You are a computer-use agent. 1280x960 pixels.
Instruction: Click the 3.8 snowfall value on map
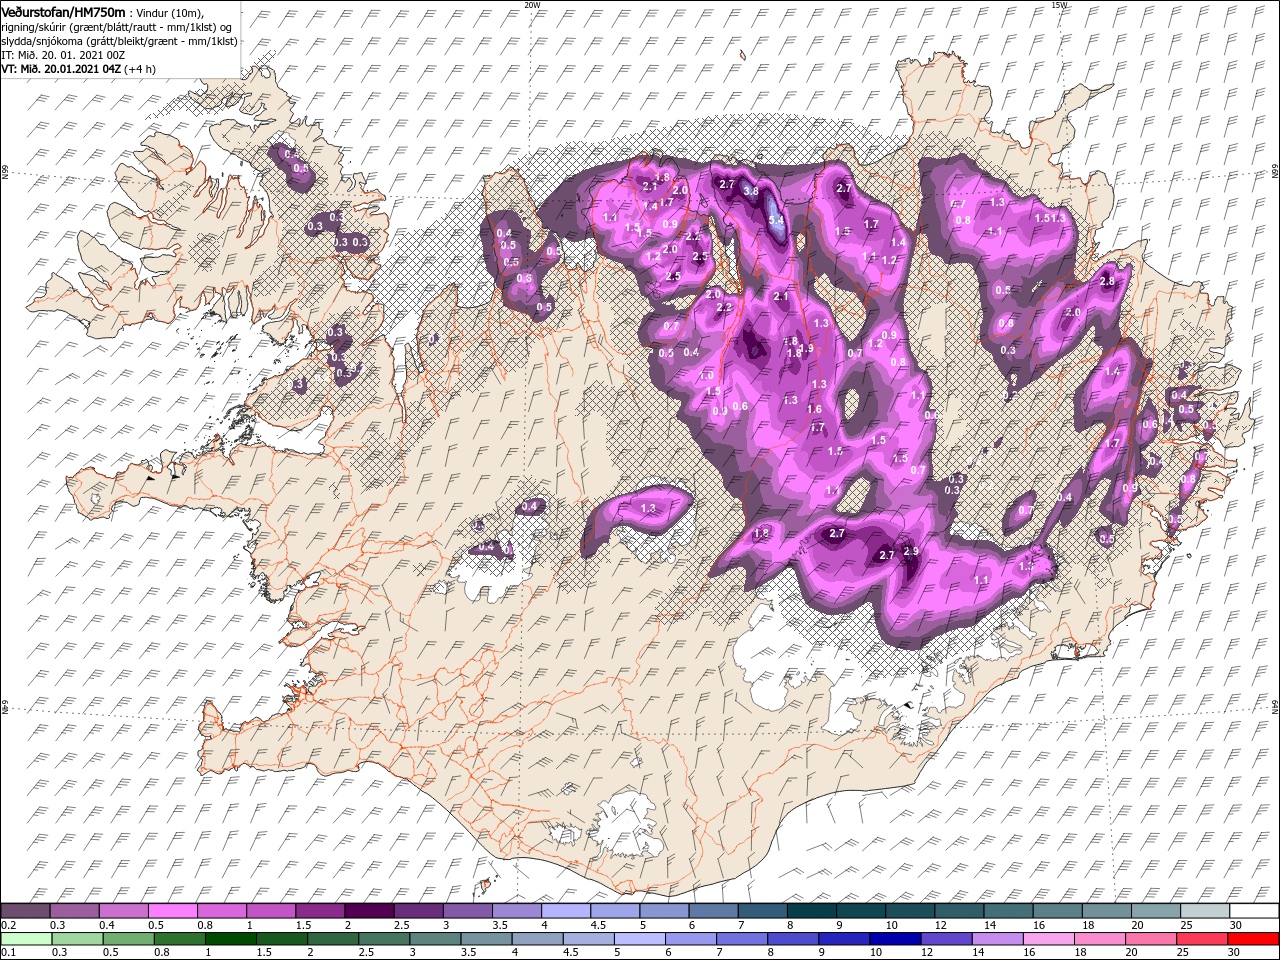[750, 190]
